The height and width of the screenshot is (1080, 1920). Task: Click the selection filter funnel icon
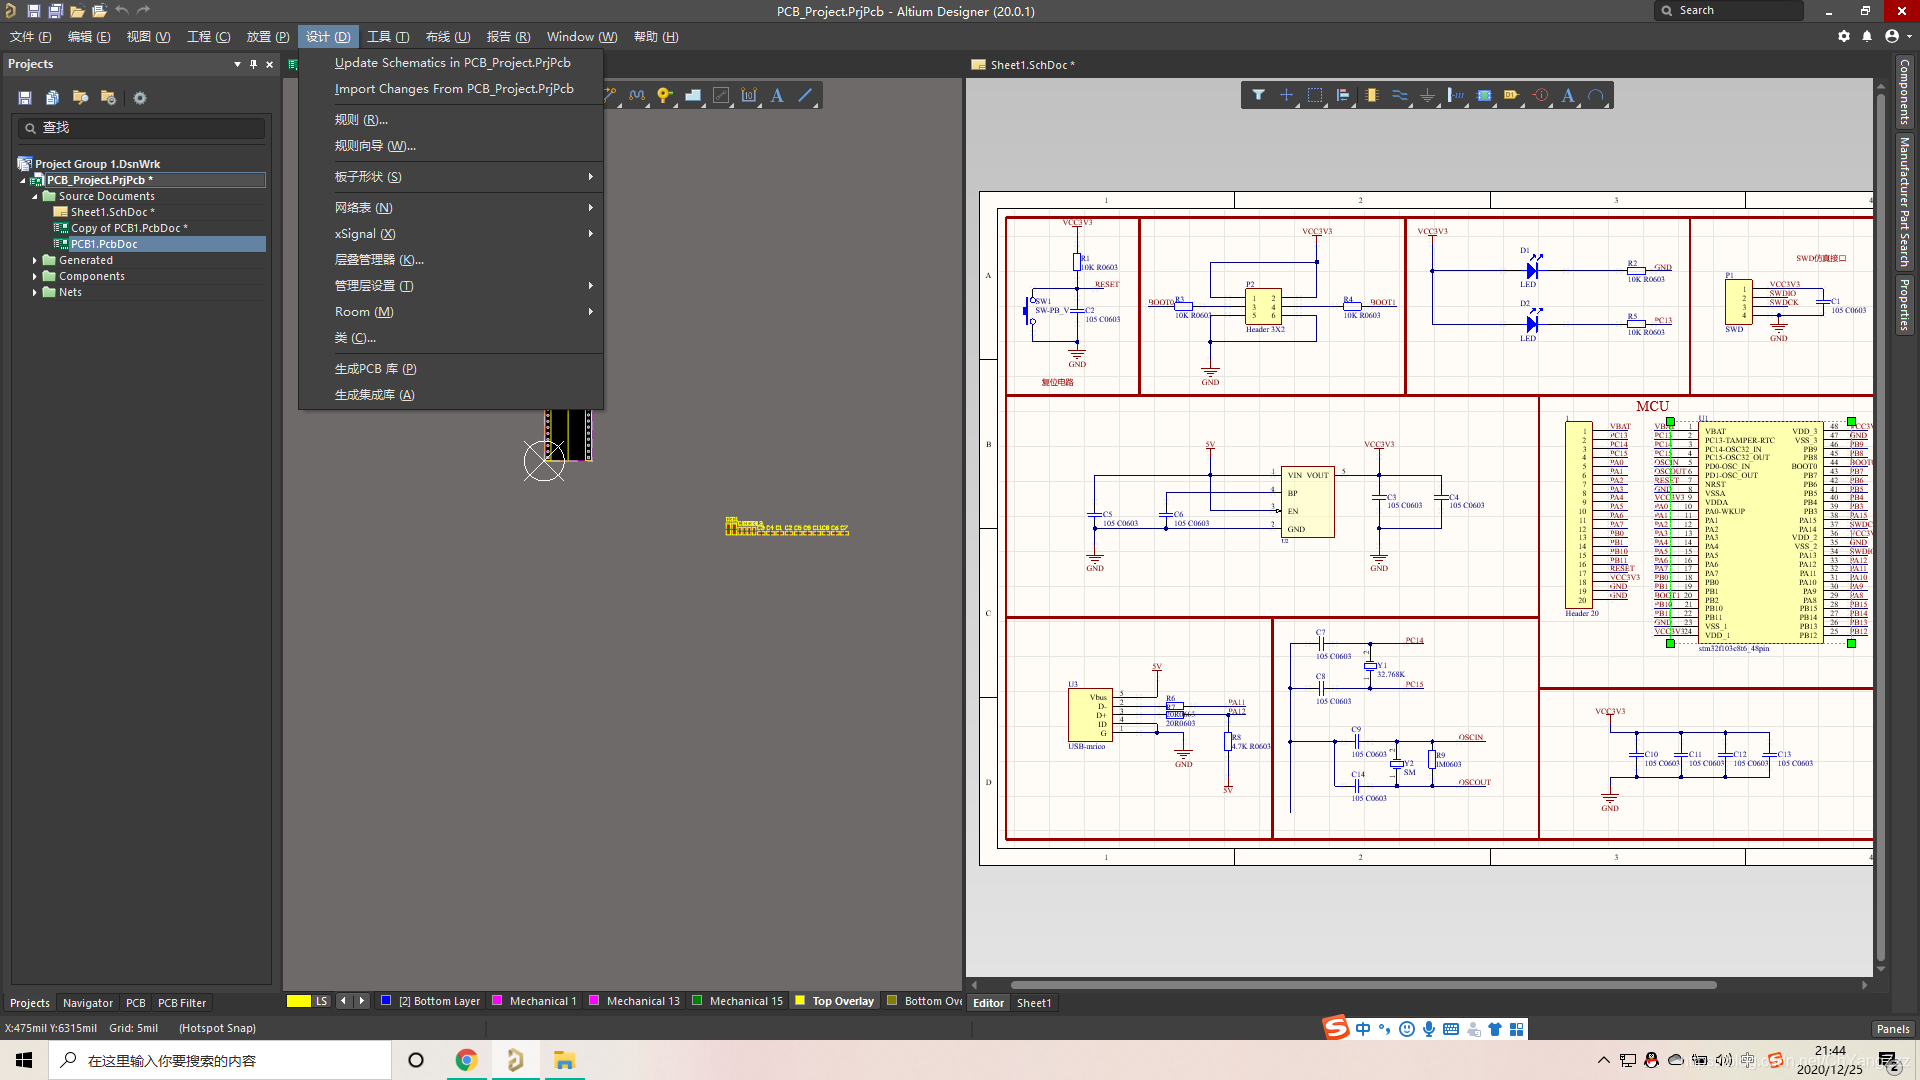(x=1258, y=95)
